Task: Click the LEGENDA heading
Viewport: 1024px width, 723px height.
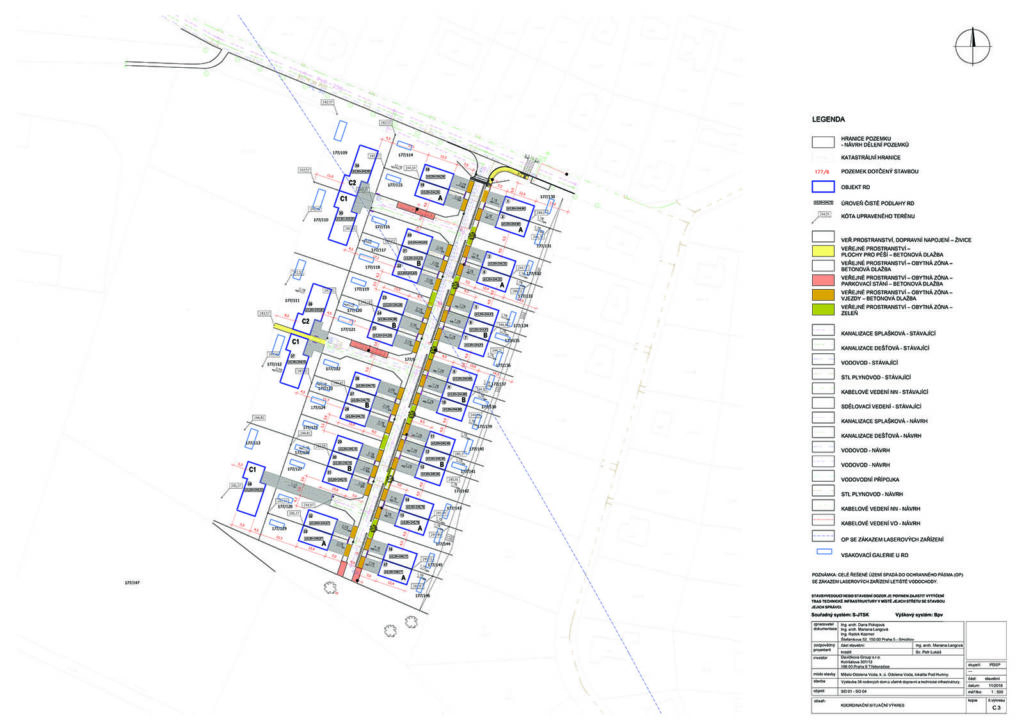Action: (x=828, y=119)
